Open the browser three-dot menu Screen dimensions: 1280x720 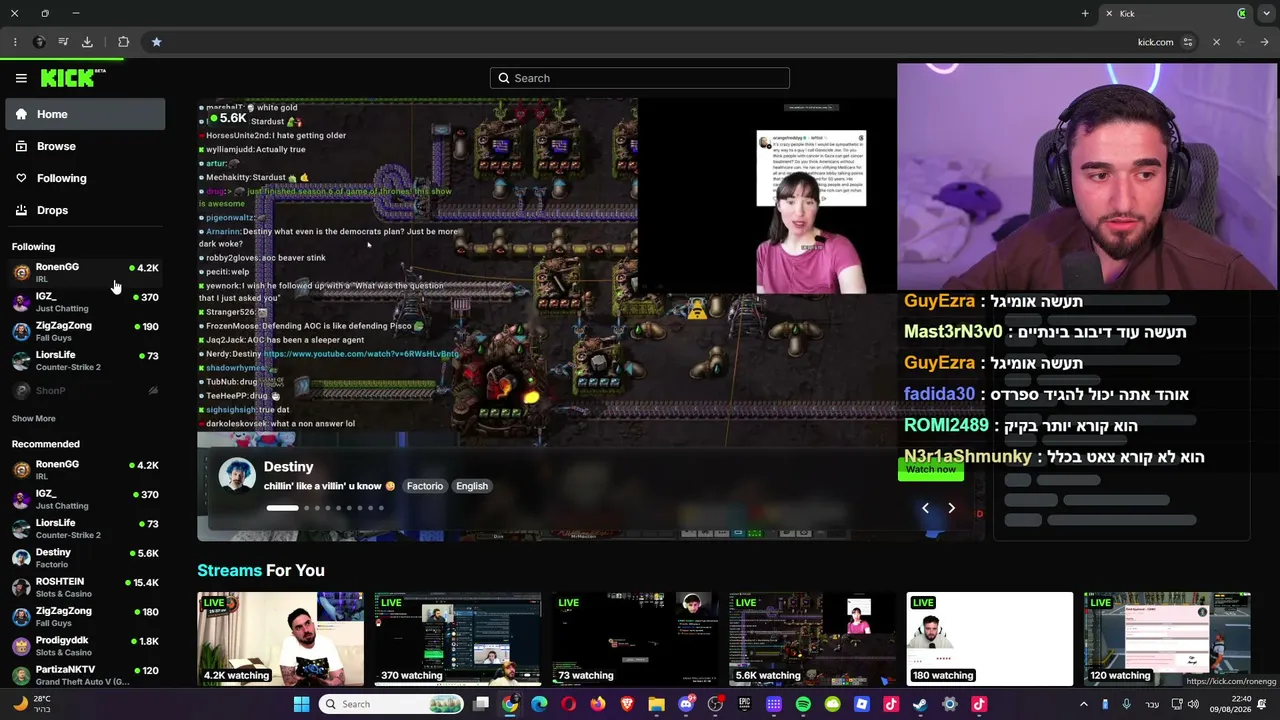[x=15, y=42]
